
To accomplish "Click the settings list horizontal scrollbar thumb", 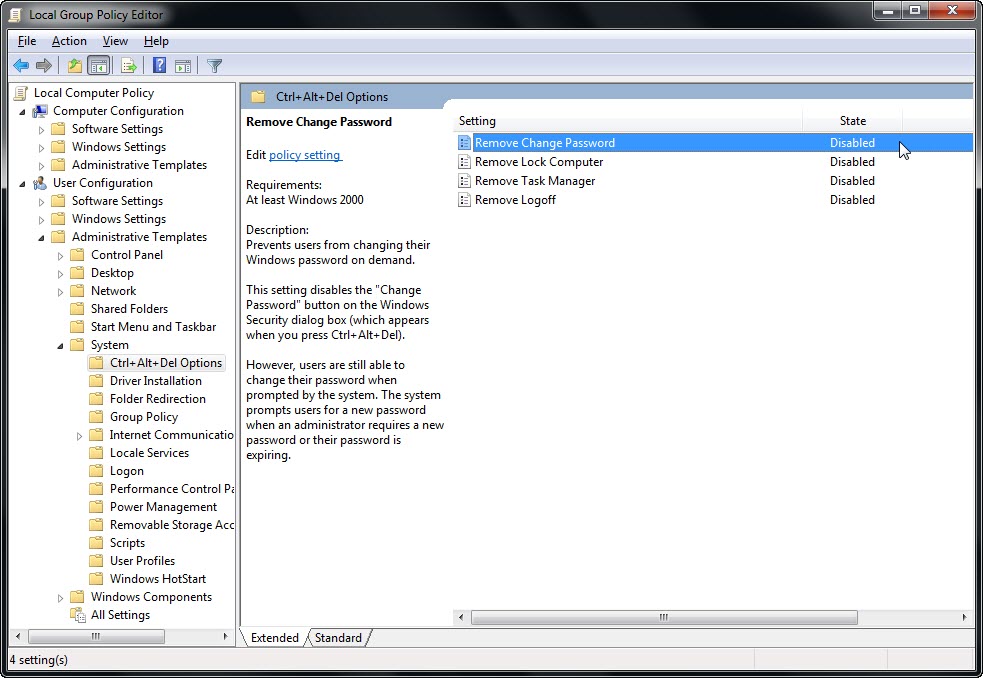I will point(664,617).
